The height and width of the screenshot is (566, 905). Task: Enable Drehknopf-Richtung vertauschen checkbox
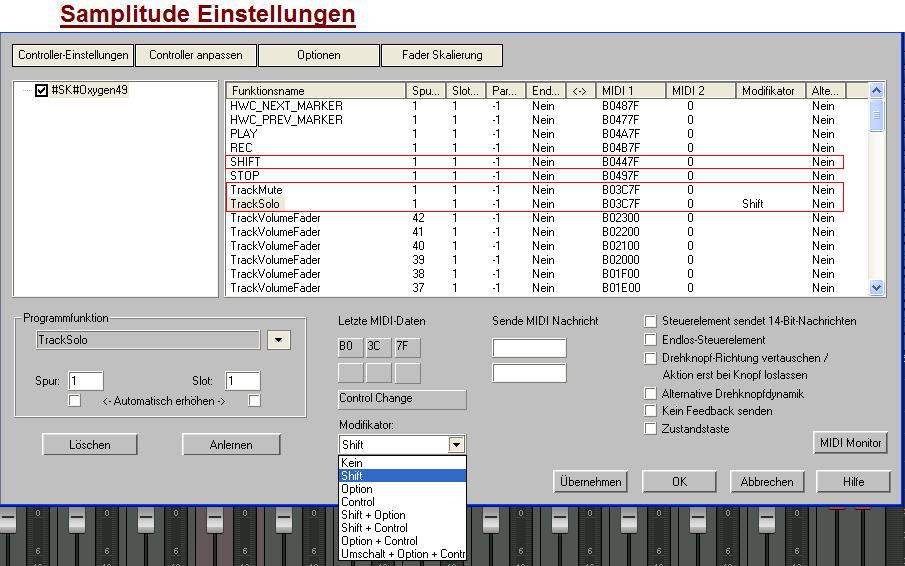(x=650, y=358)
